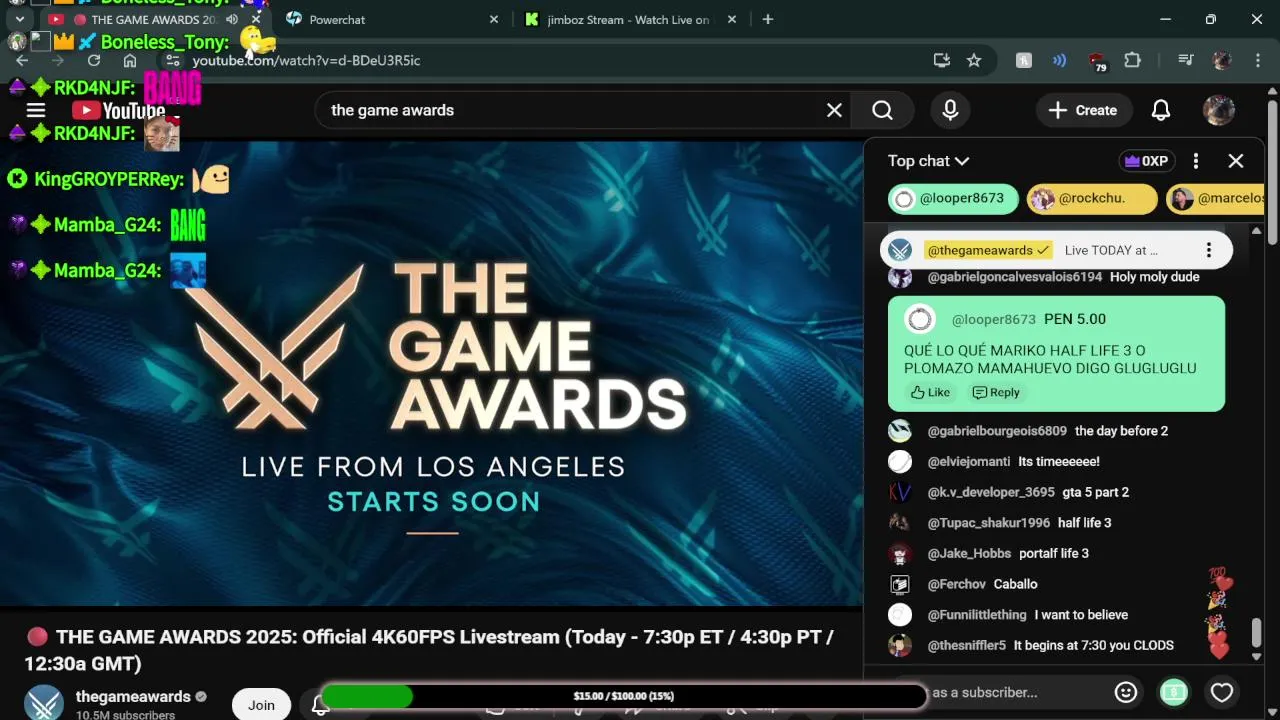Image resolution: width=1280 pixels, height=720 pixels.
Task: Open YouTube account avatar menu
Action: 1219,110
